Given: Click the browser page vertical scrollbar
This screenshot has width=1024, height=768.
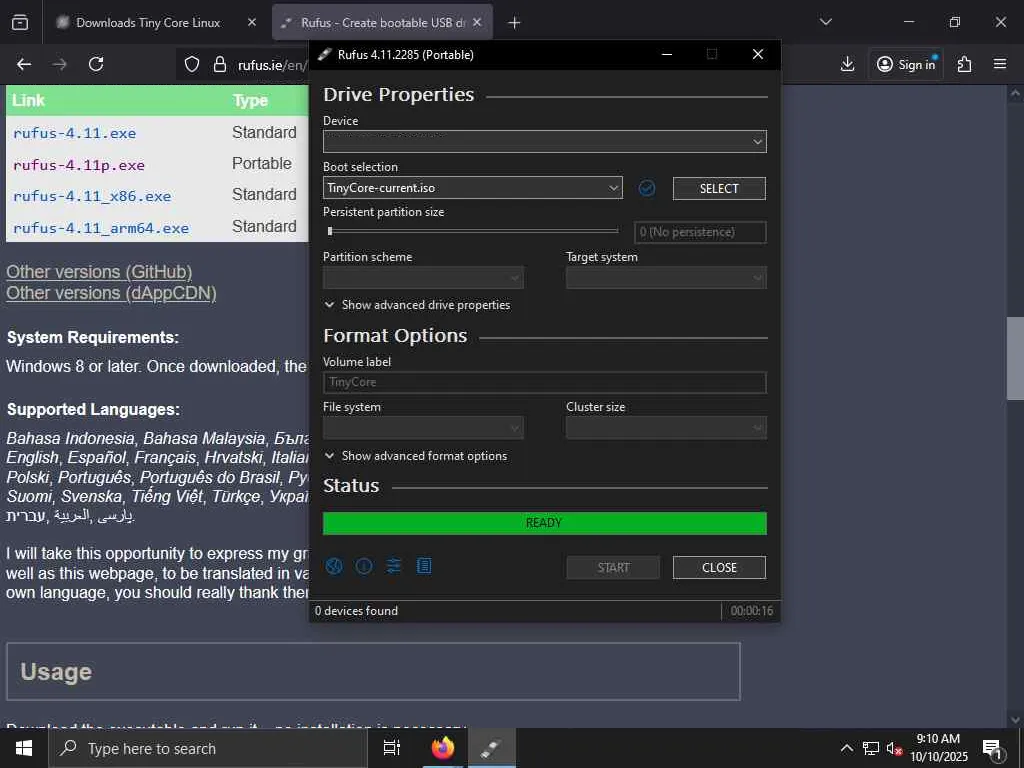Looking at the screenshot, I should point(1015,359).
